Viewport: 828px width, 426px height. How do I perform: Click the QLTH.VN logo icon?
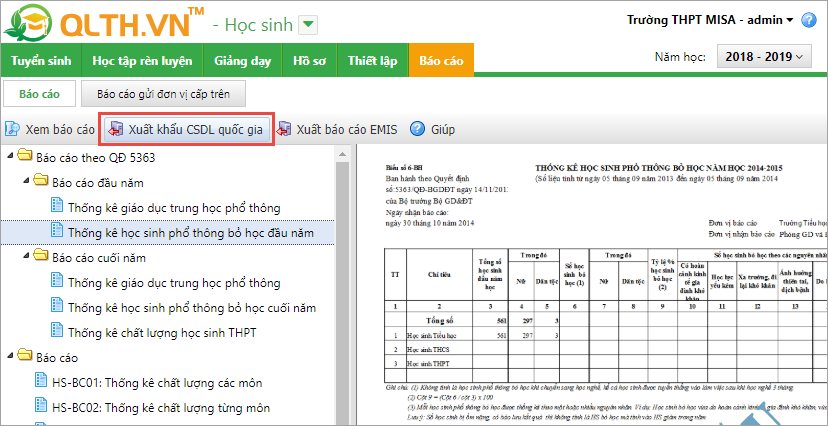point(30,21)
